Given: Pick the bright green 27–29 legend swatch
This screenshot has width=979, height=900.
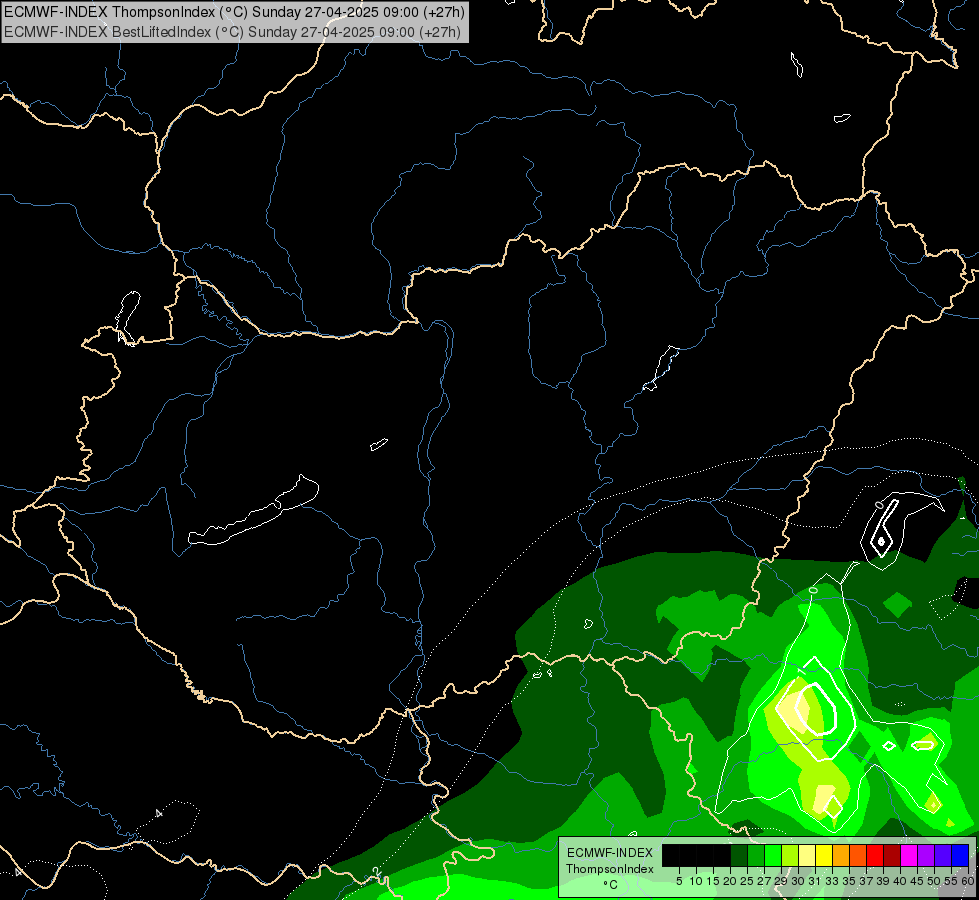Looking at the screenshot, I should pos(773,855).
